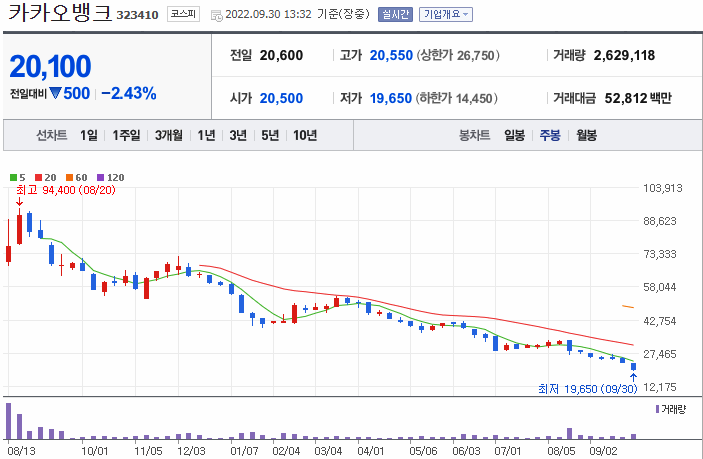Click the last blue candlestick at 09/30

pyautogui.click(x=634, y=367)
